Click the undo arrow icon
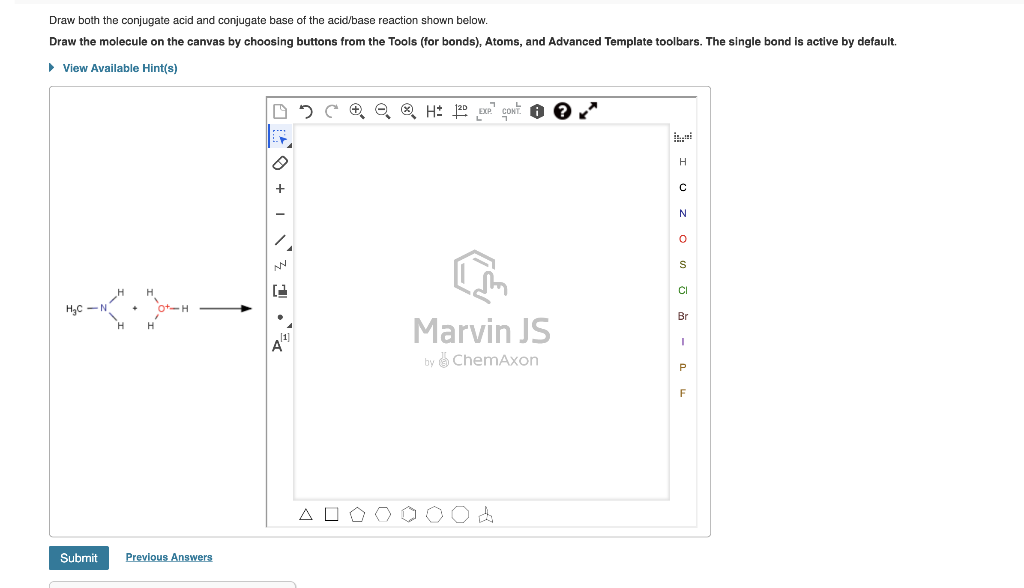 pyautogui.click(x=306, y=111)
